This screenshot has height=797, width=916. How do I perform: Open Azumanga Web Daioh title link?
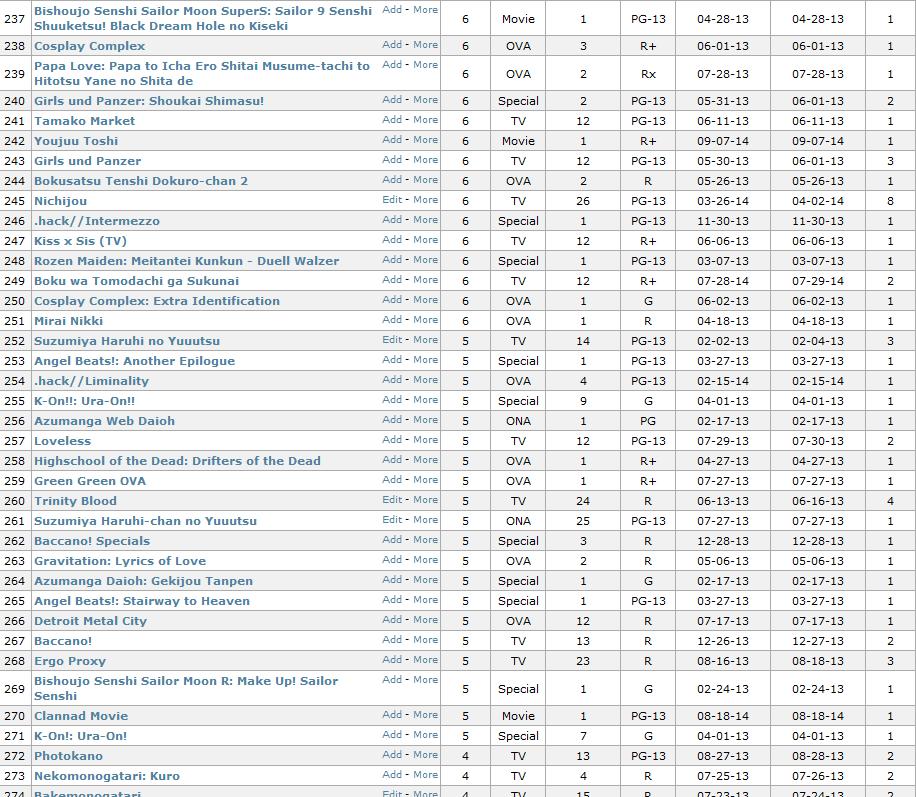coord(104,421)
